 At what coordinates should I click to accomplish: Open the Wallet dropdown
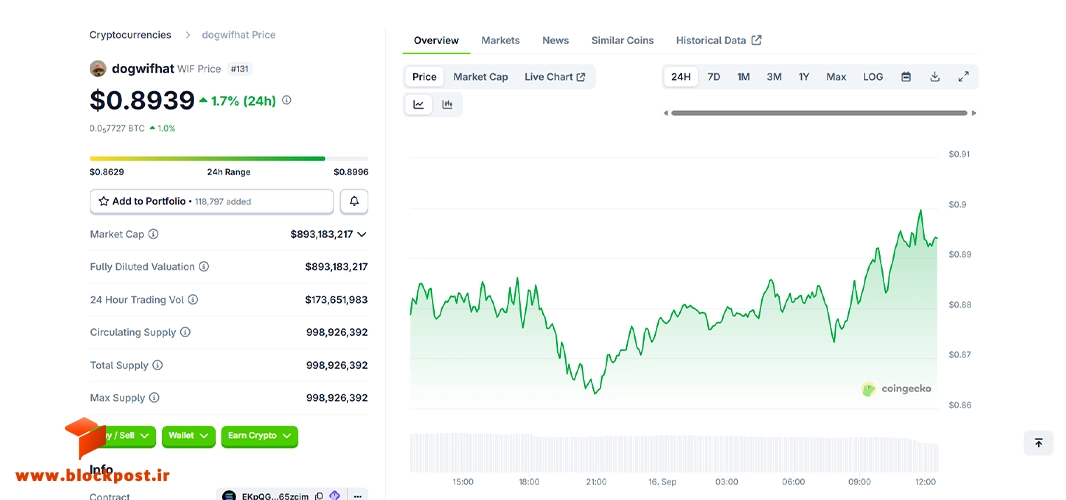pos(188,436)
